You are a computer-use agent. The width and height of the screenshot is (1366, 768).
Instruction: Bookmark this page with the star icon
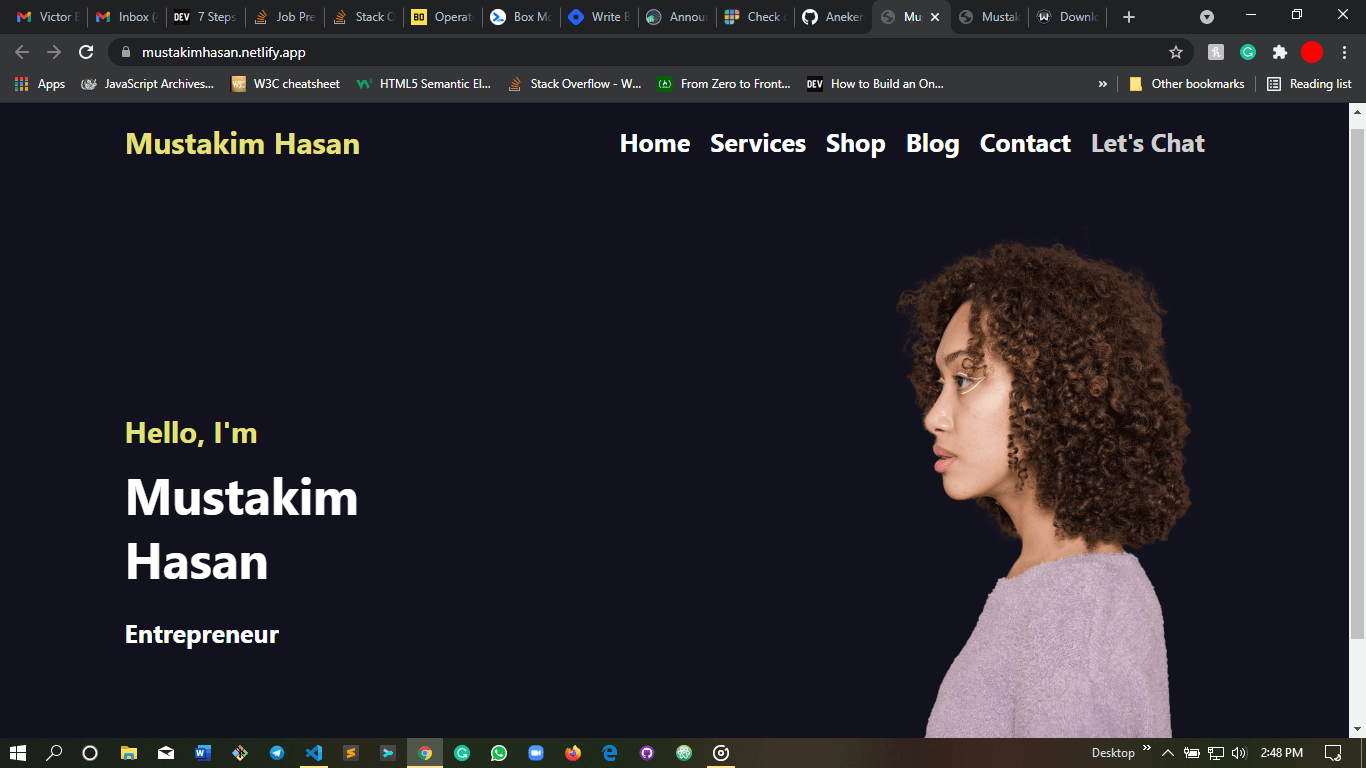tap(1176, 52)
